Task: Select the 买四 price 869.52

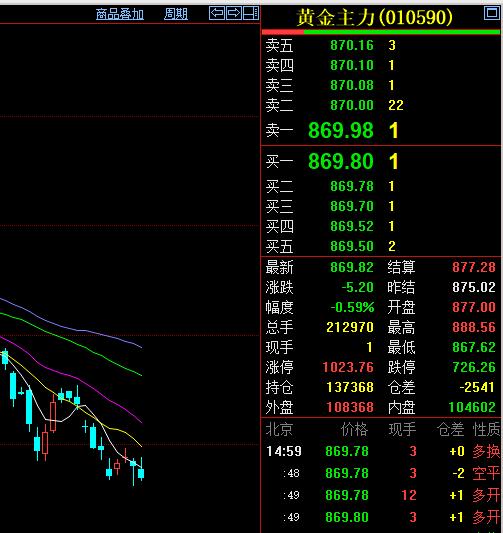Action: click(x=352, y=226)
